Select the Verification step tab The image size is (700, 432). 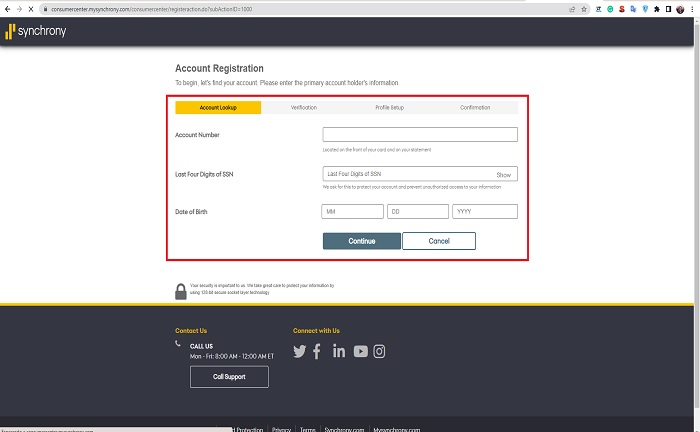tap(304, 107)
